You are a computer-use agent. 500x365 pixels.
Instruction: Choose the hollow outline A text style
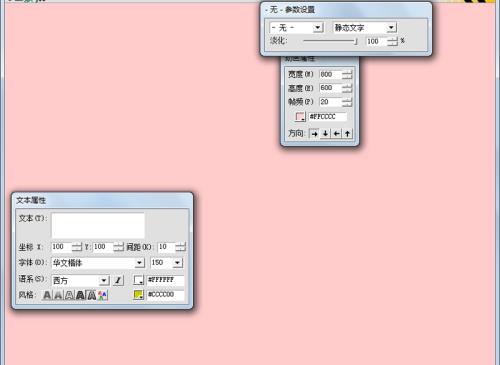click(x=69, y=295)
